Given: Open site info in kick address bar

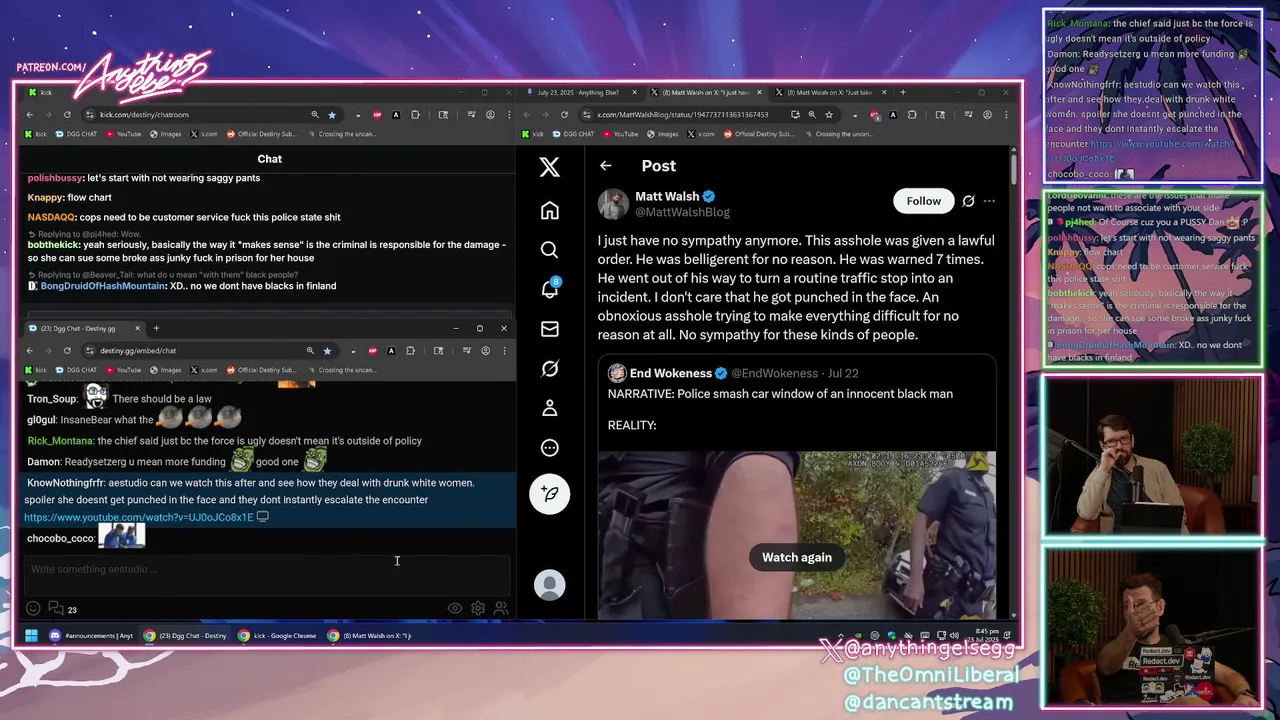Looking at the screenshot, I should pyautogui.click(x=90, y=115).
